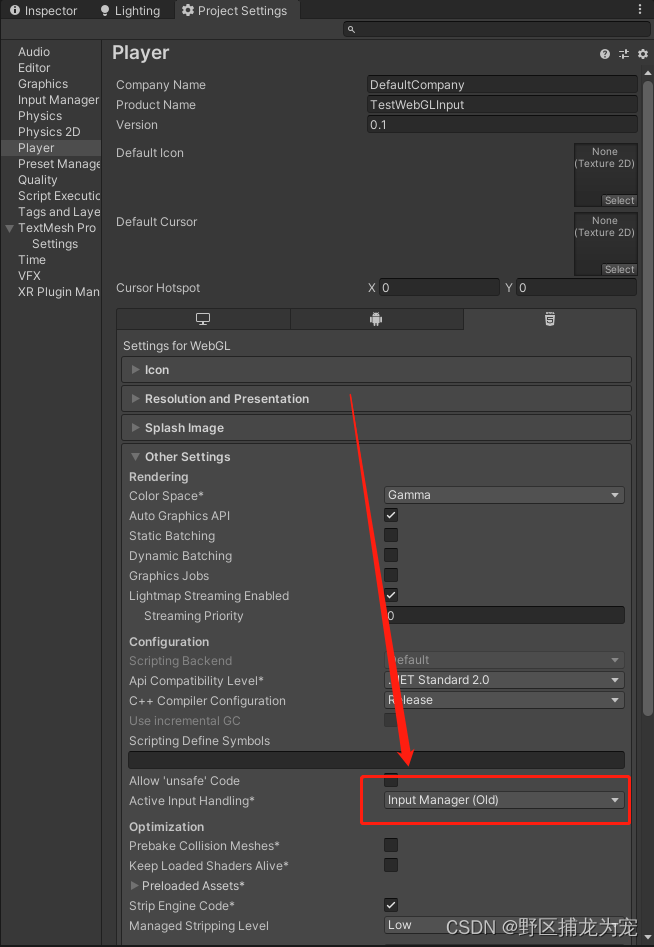Open the Active Input Handling dropdown
Viewport: 654px width, 947px height.
pyautogui.click(x=503, y=800)
